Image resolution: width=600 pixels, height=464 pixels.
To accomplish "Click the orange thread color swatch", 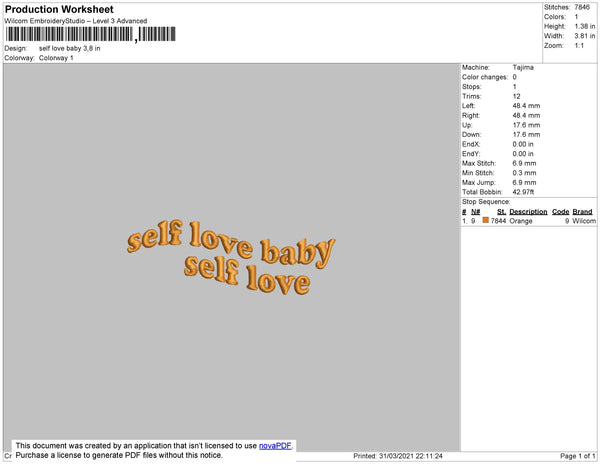I will [x=486, y=220].
